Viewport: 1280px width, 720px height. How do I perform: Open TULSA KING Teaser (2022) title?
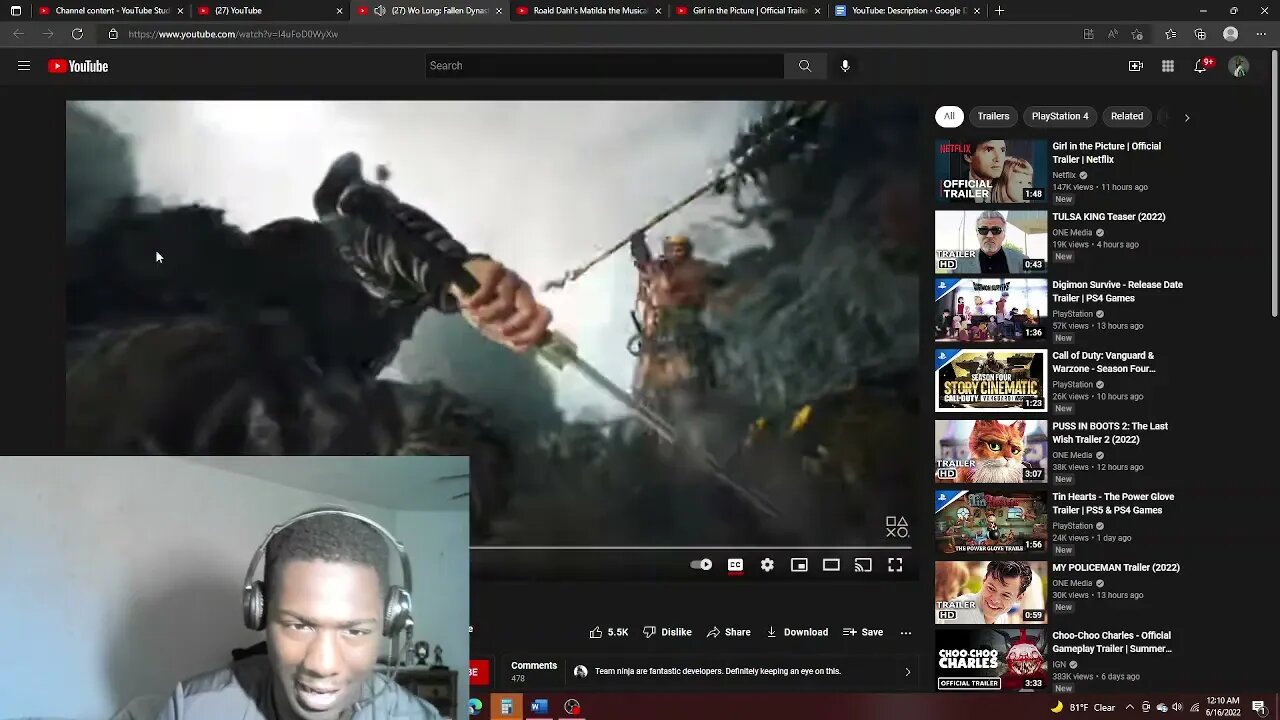[1108, 216]
